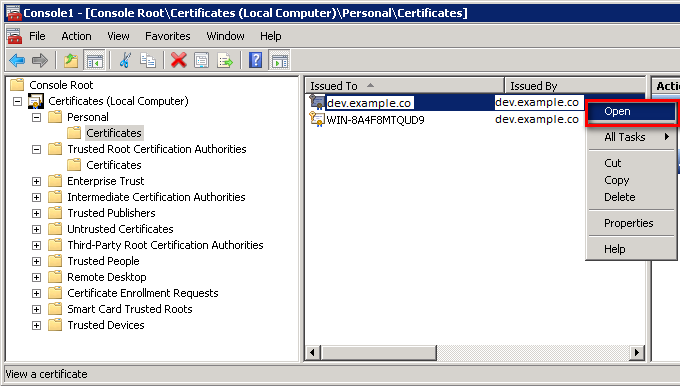Click the Copy toolbar icon
680x386 pixels.
pyautogui.click(x=147, y=60)
